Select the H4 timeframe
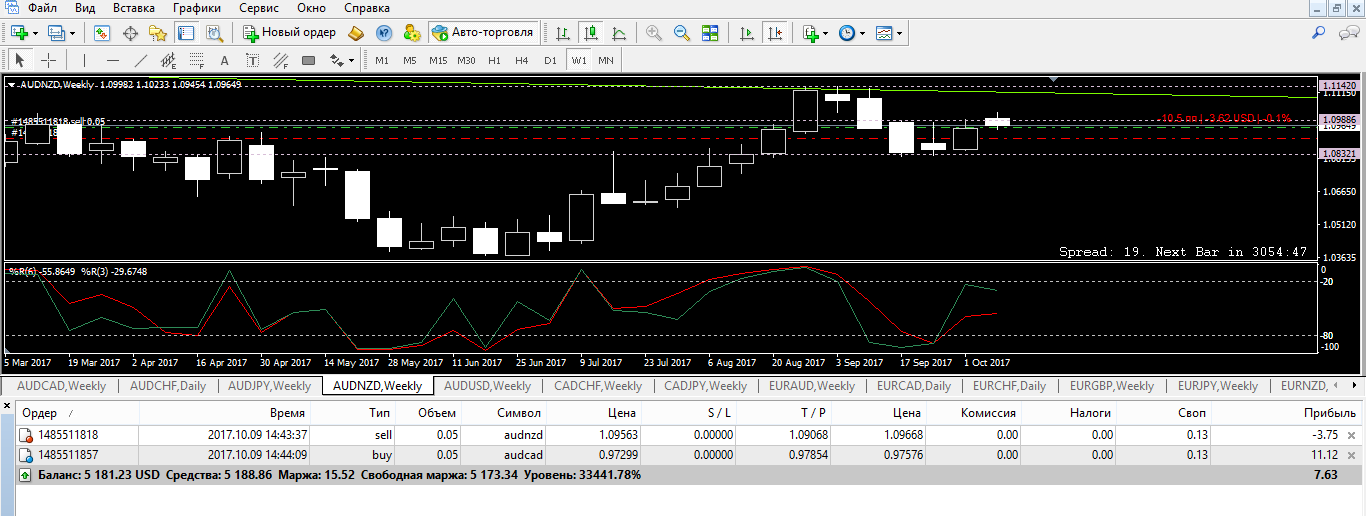Screen dimensions: 1366x516 click(521, 60)
